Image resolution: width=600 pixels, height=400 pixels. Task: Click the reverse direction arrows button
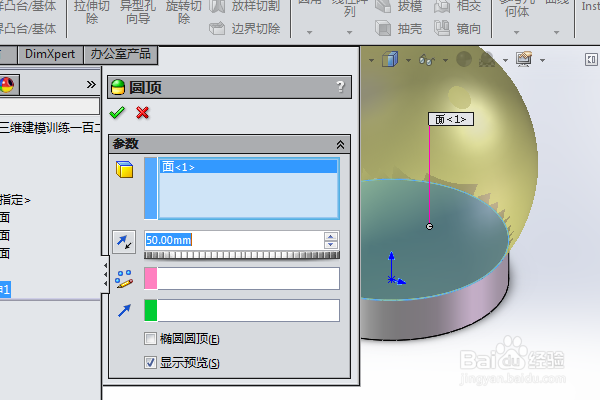pos(124,242)
